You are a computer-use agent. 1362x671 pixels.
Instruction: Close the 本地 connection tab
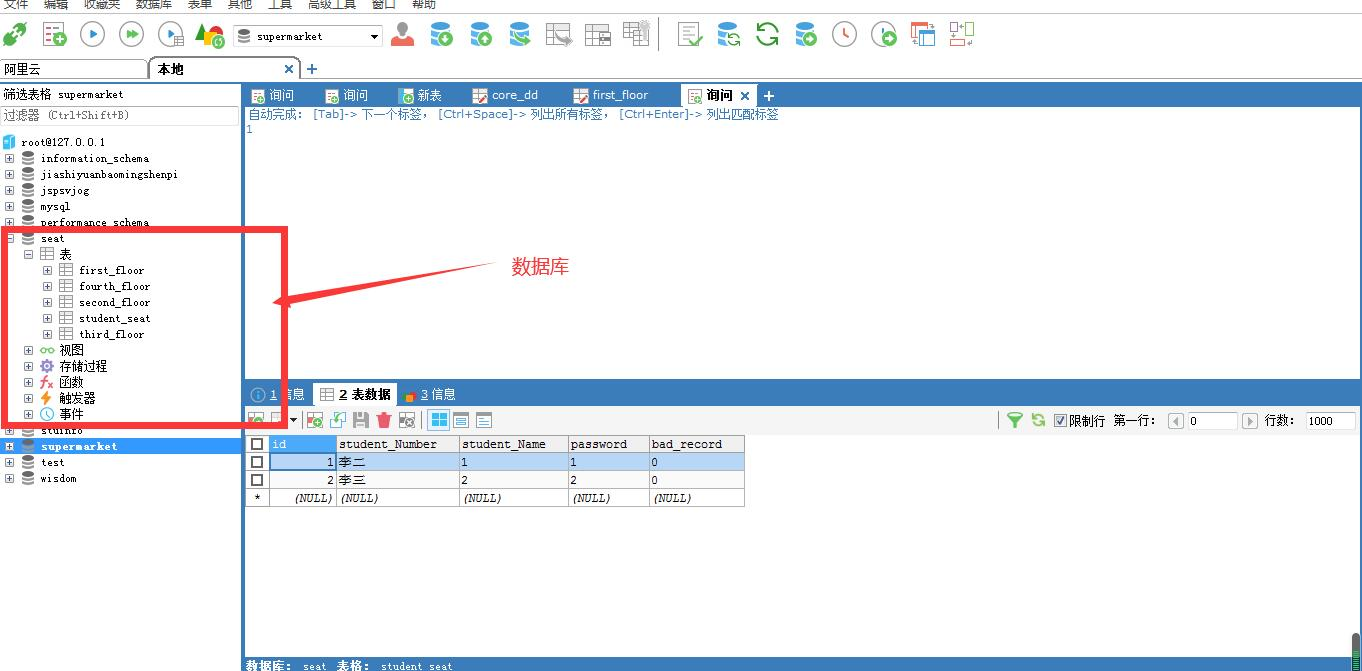[289, 69]
